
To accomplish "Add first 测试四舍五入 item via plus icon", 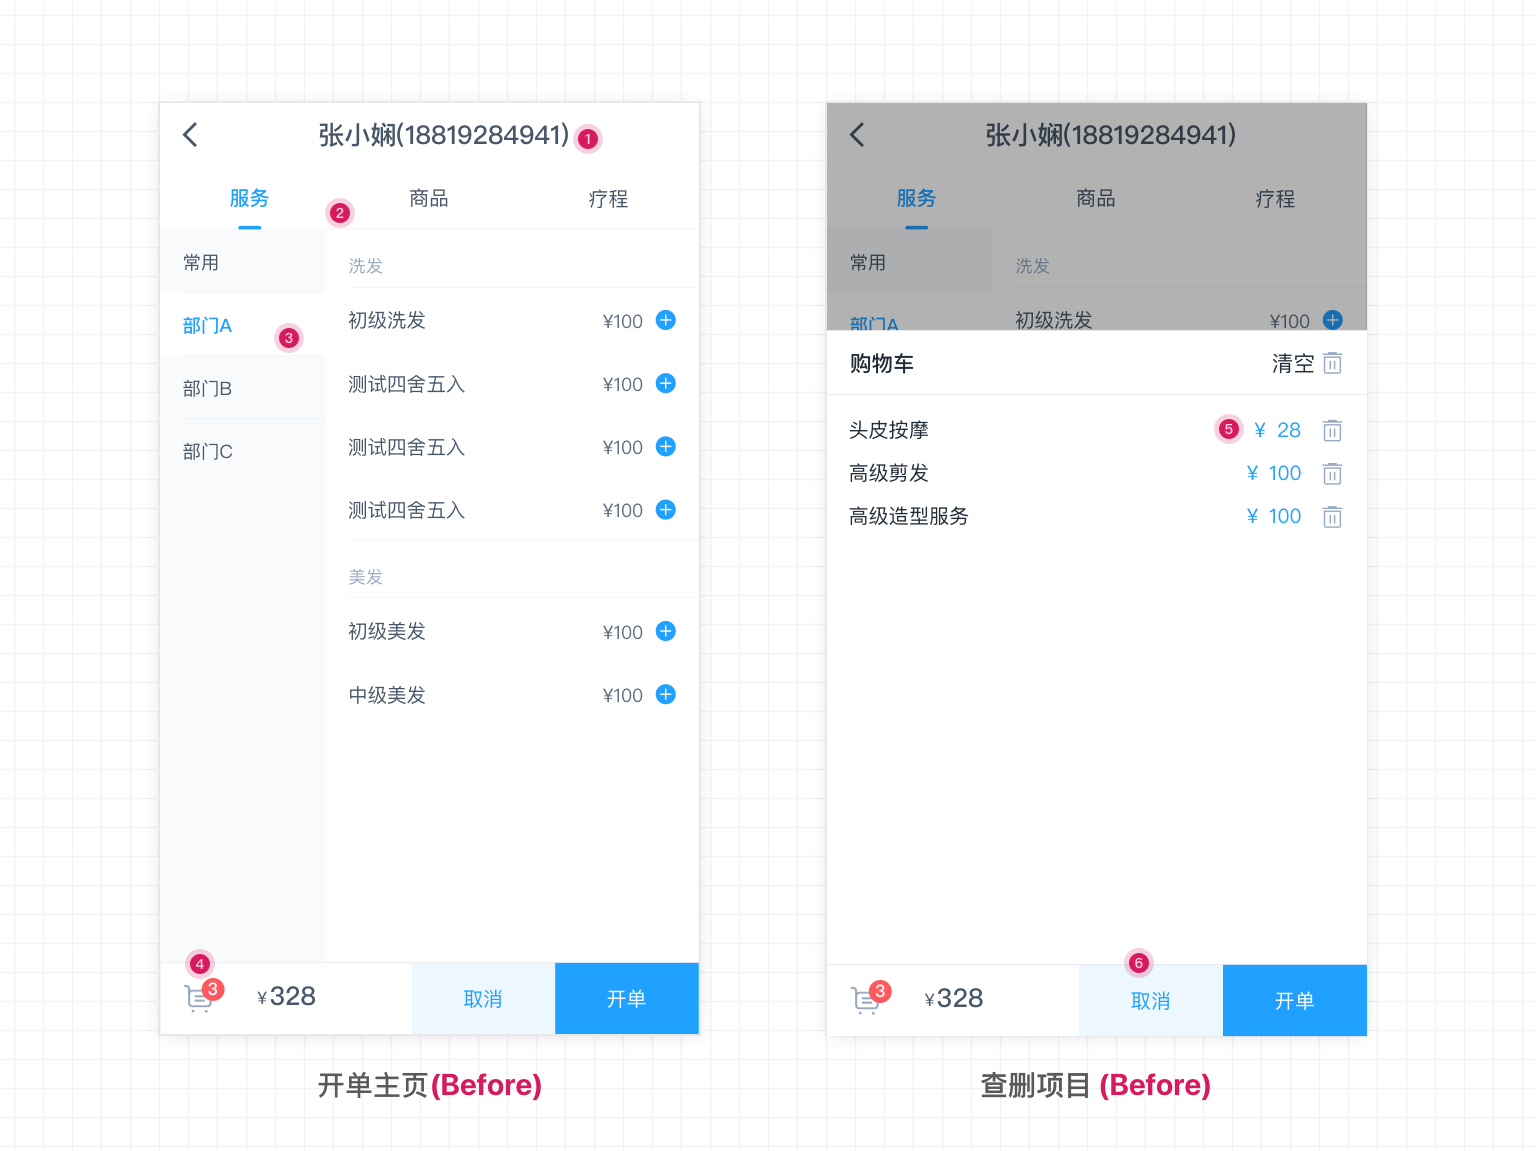I will [666, 383].
